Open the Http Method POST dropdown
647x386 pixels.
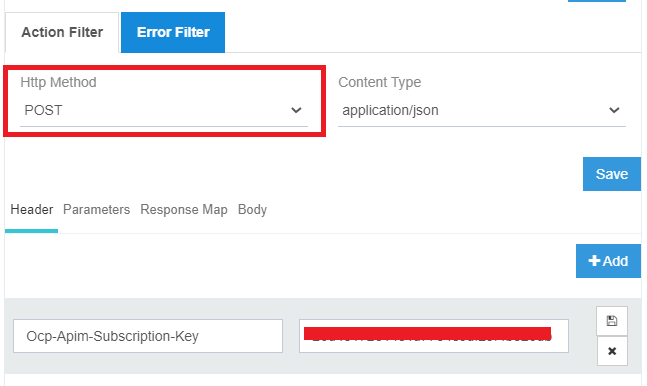click(164, 111)
